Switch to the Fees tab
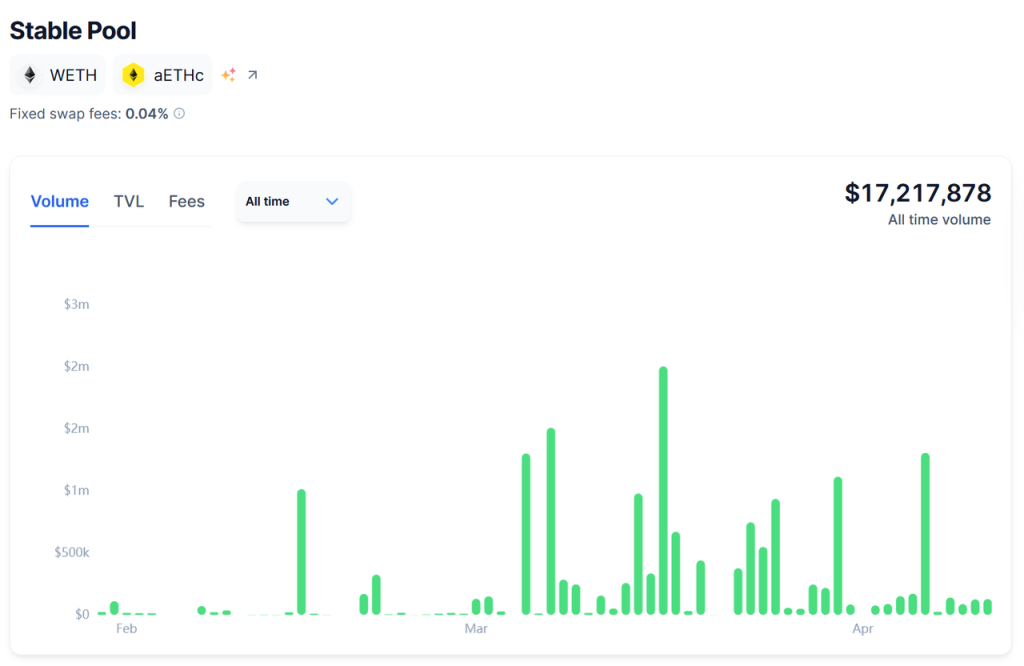Image resolution: width=1024 pixels, height=666 pixels. coord(186,202)
